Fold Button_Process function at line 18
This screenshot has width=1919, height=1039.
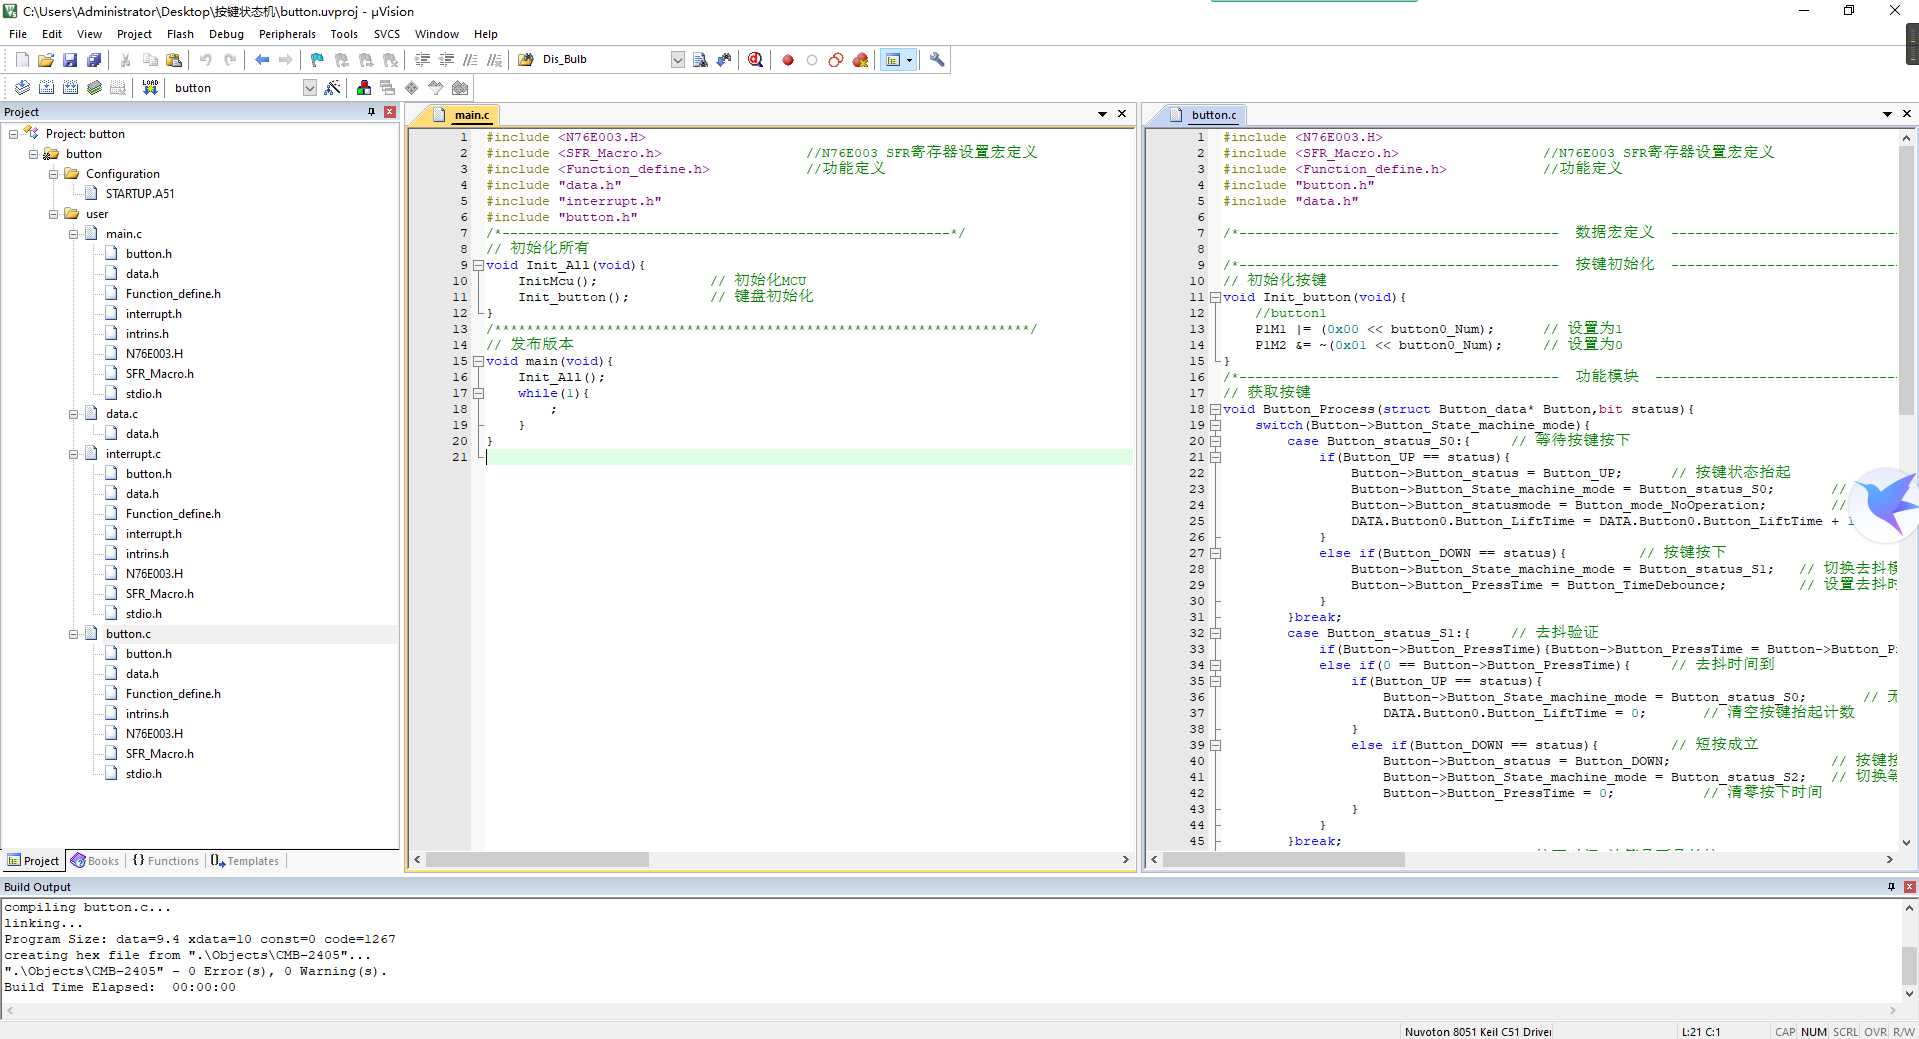tap(1215, 410)
